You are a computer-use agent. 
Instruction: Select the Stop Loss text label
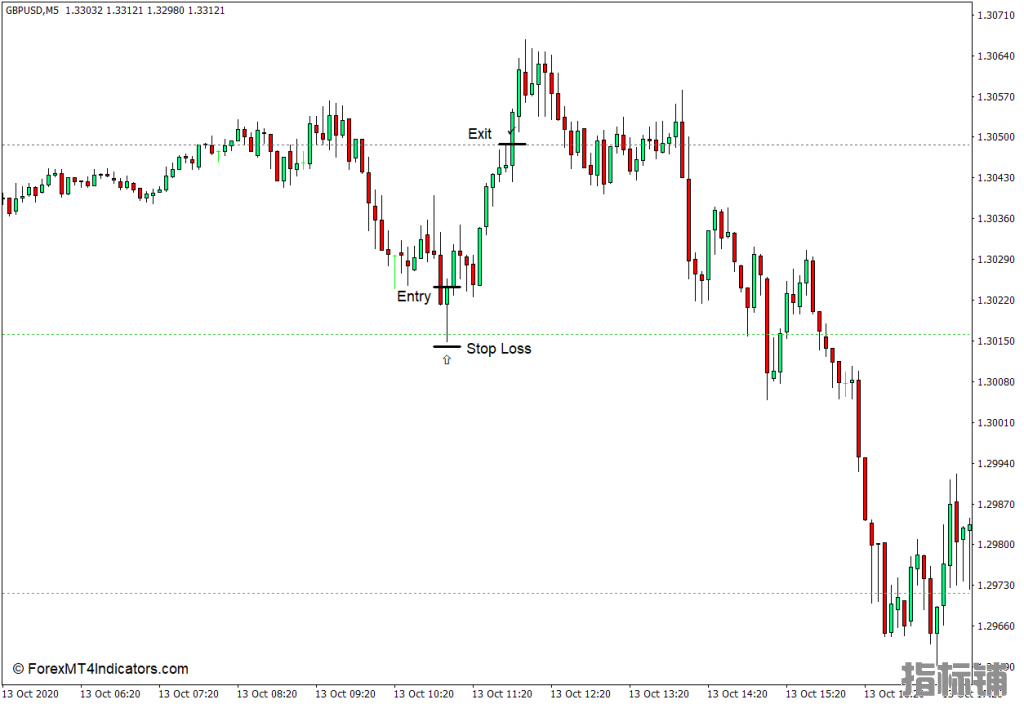pos(499,349)
